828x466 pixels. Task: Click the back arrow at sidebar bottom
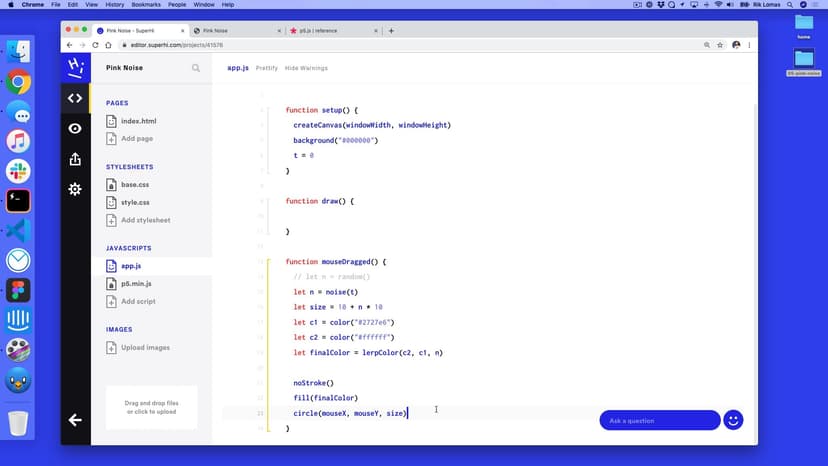click(75, 420)
